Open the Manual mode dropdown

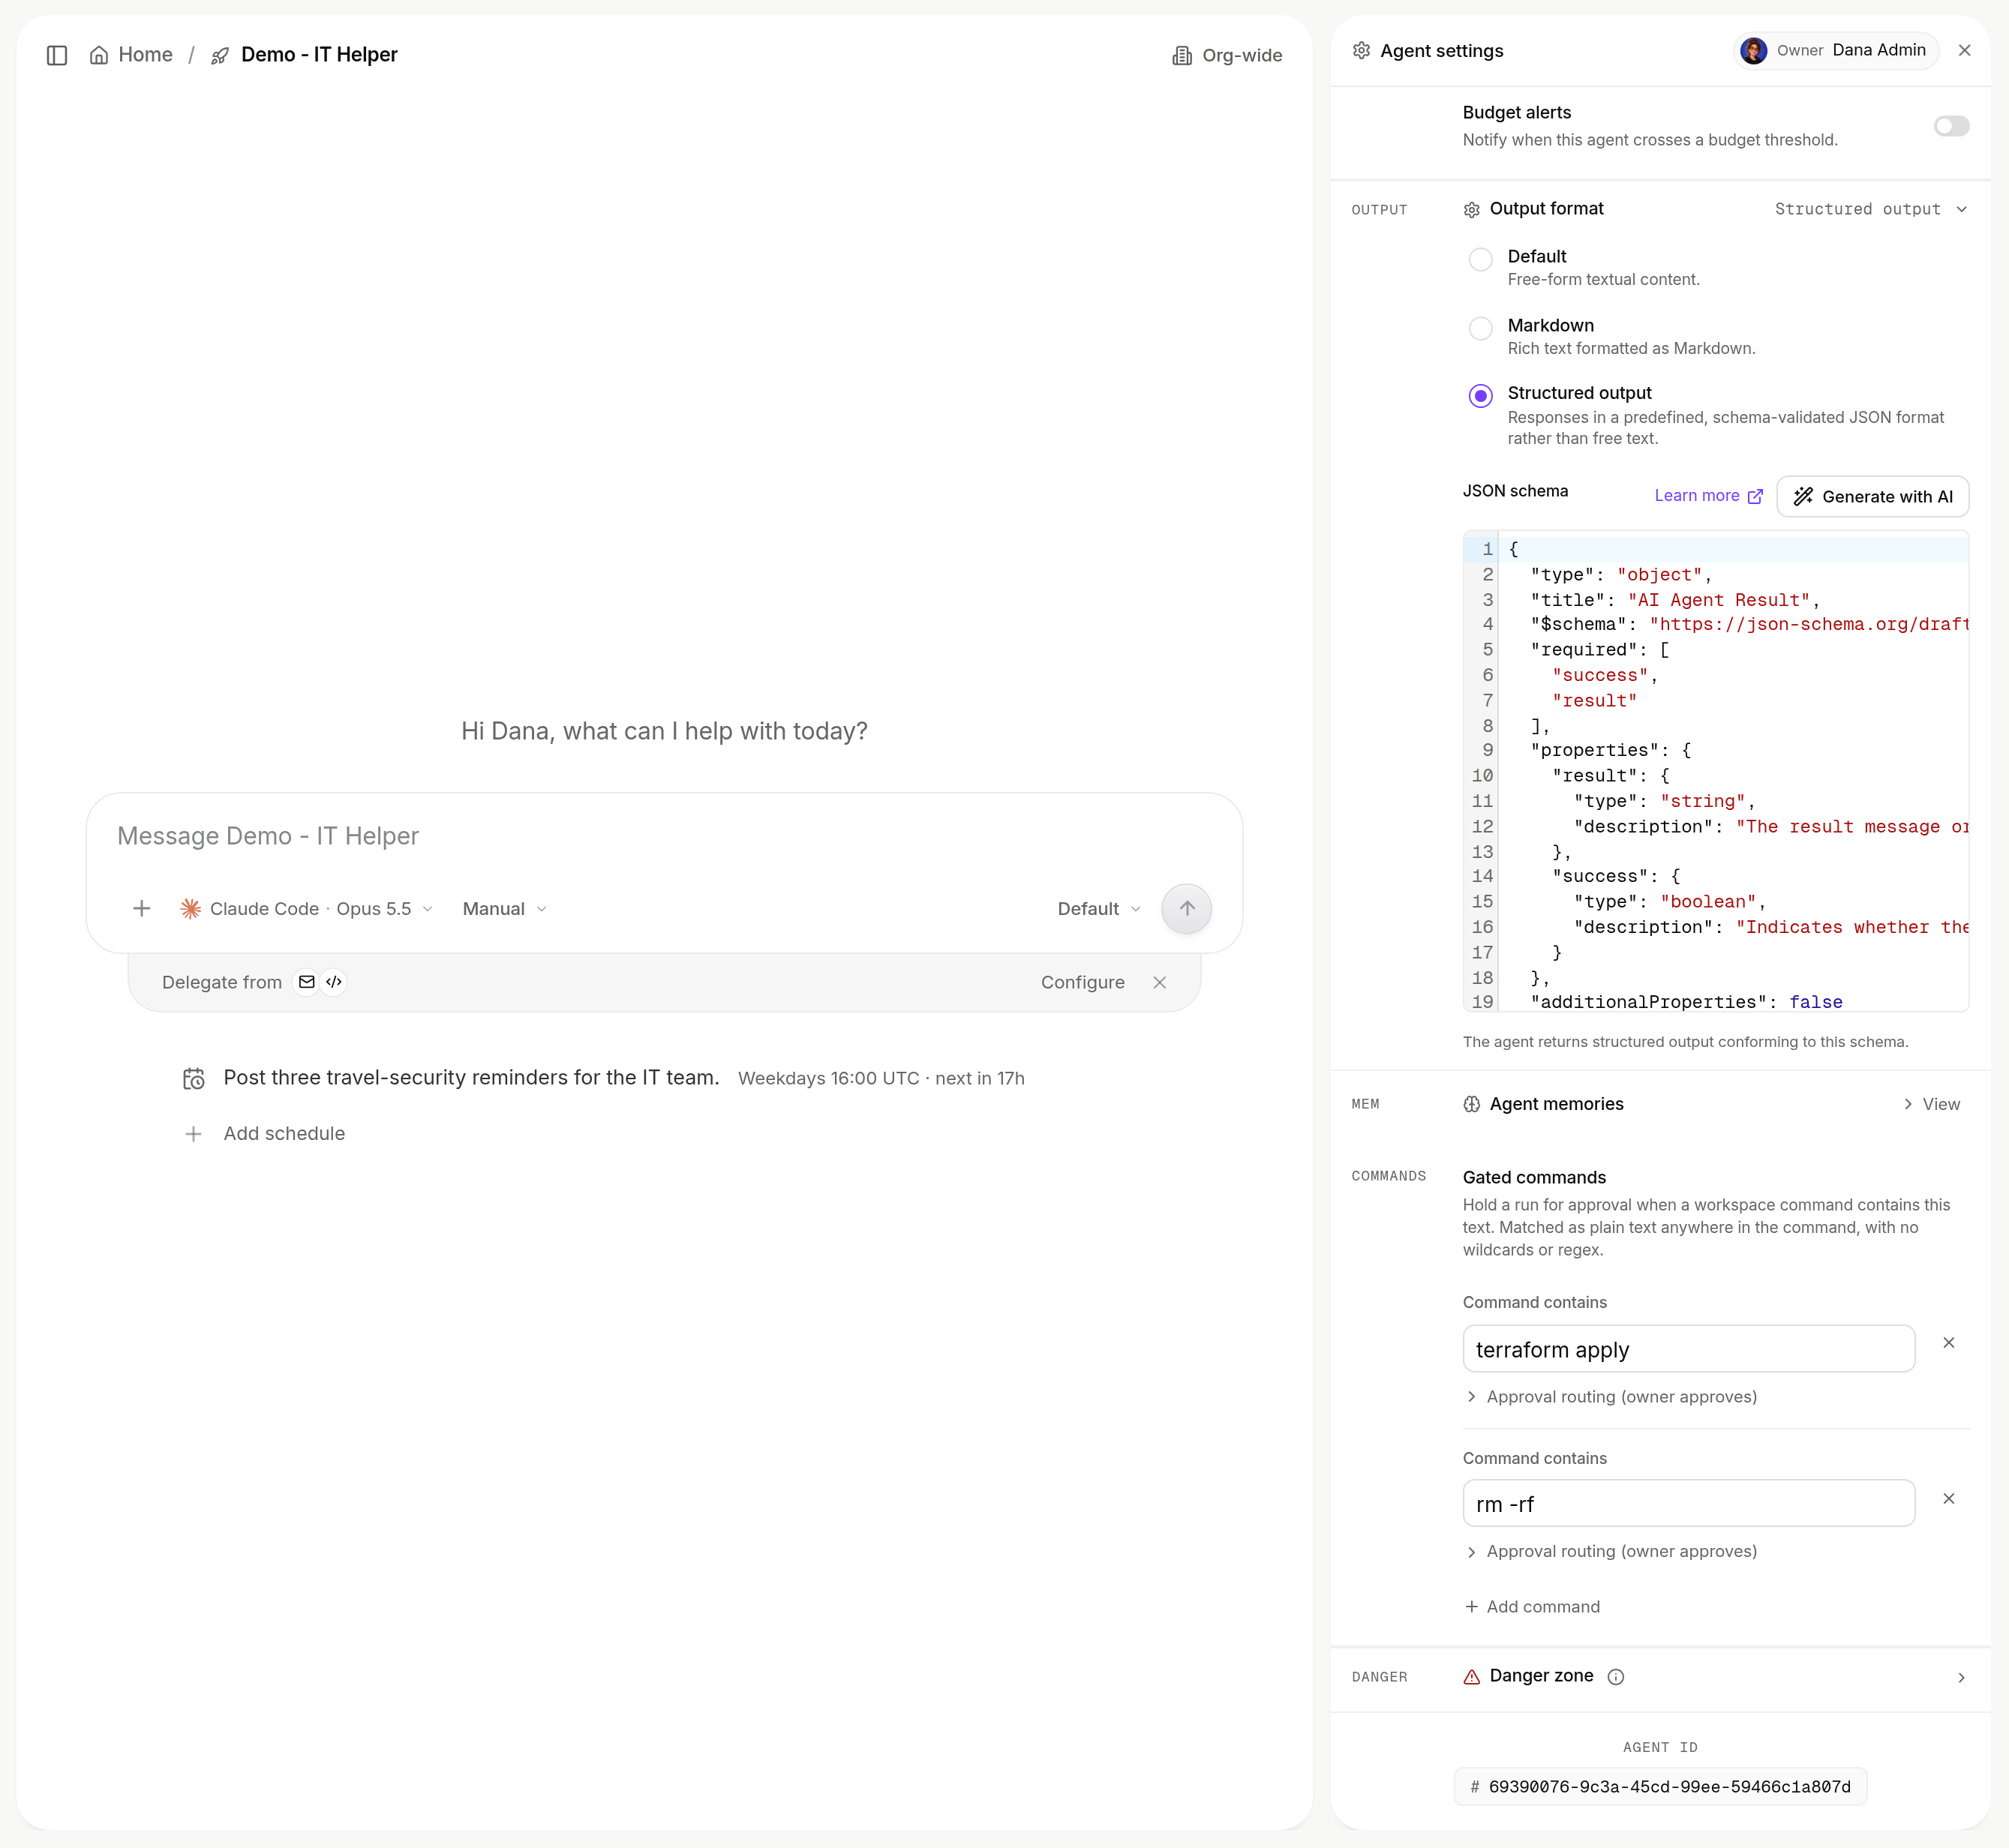(504, 908)
